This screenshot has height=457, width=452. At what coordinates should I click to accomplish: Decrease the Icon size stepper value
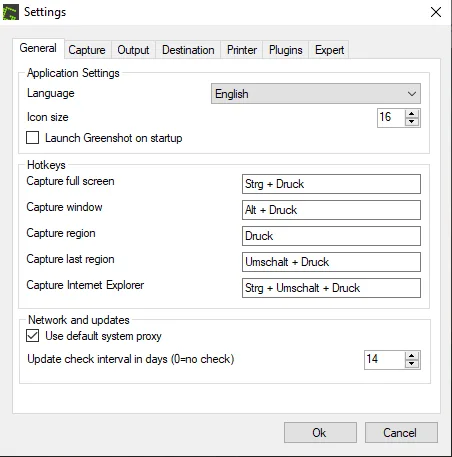(412, 122)
